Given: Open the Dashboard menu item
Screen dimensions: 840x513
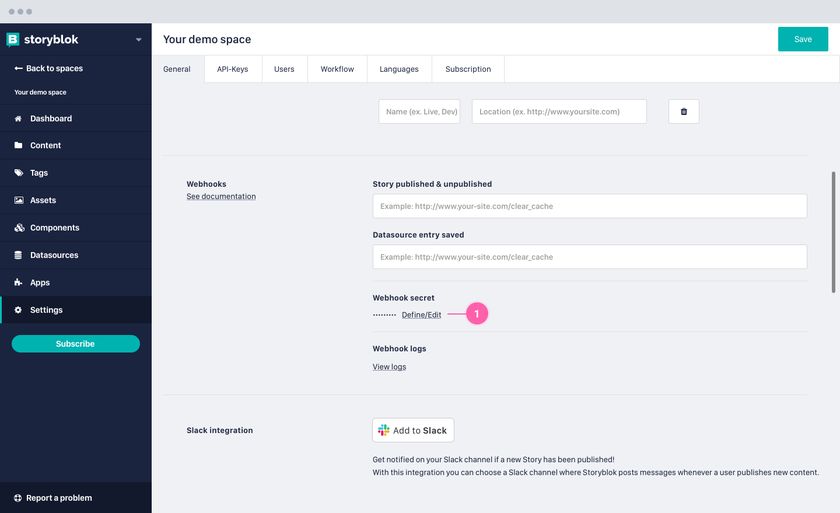Looking at the screenshot, I should [76, 118].
